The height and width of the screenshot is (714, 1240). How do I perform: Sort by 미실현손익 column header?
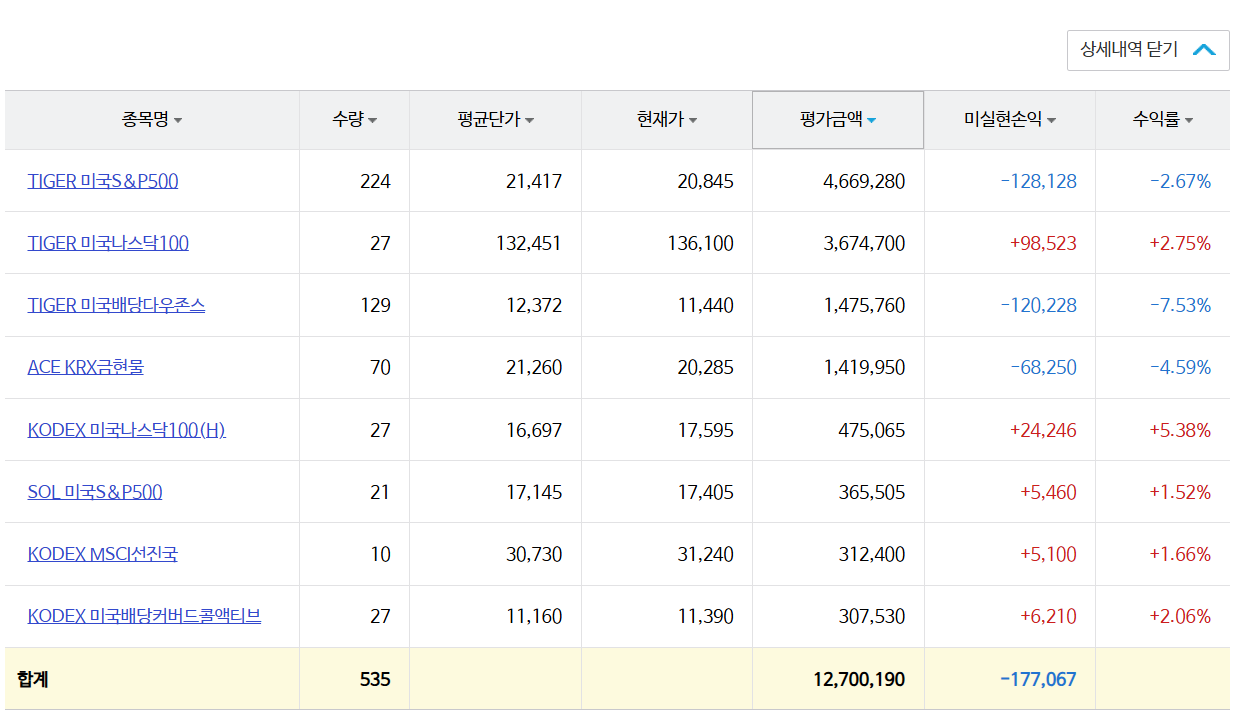tap(1010, 120)
